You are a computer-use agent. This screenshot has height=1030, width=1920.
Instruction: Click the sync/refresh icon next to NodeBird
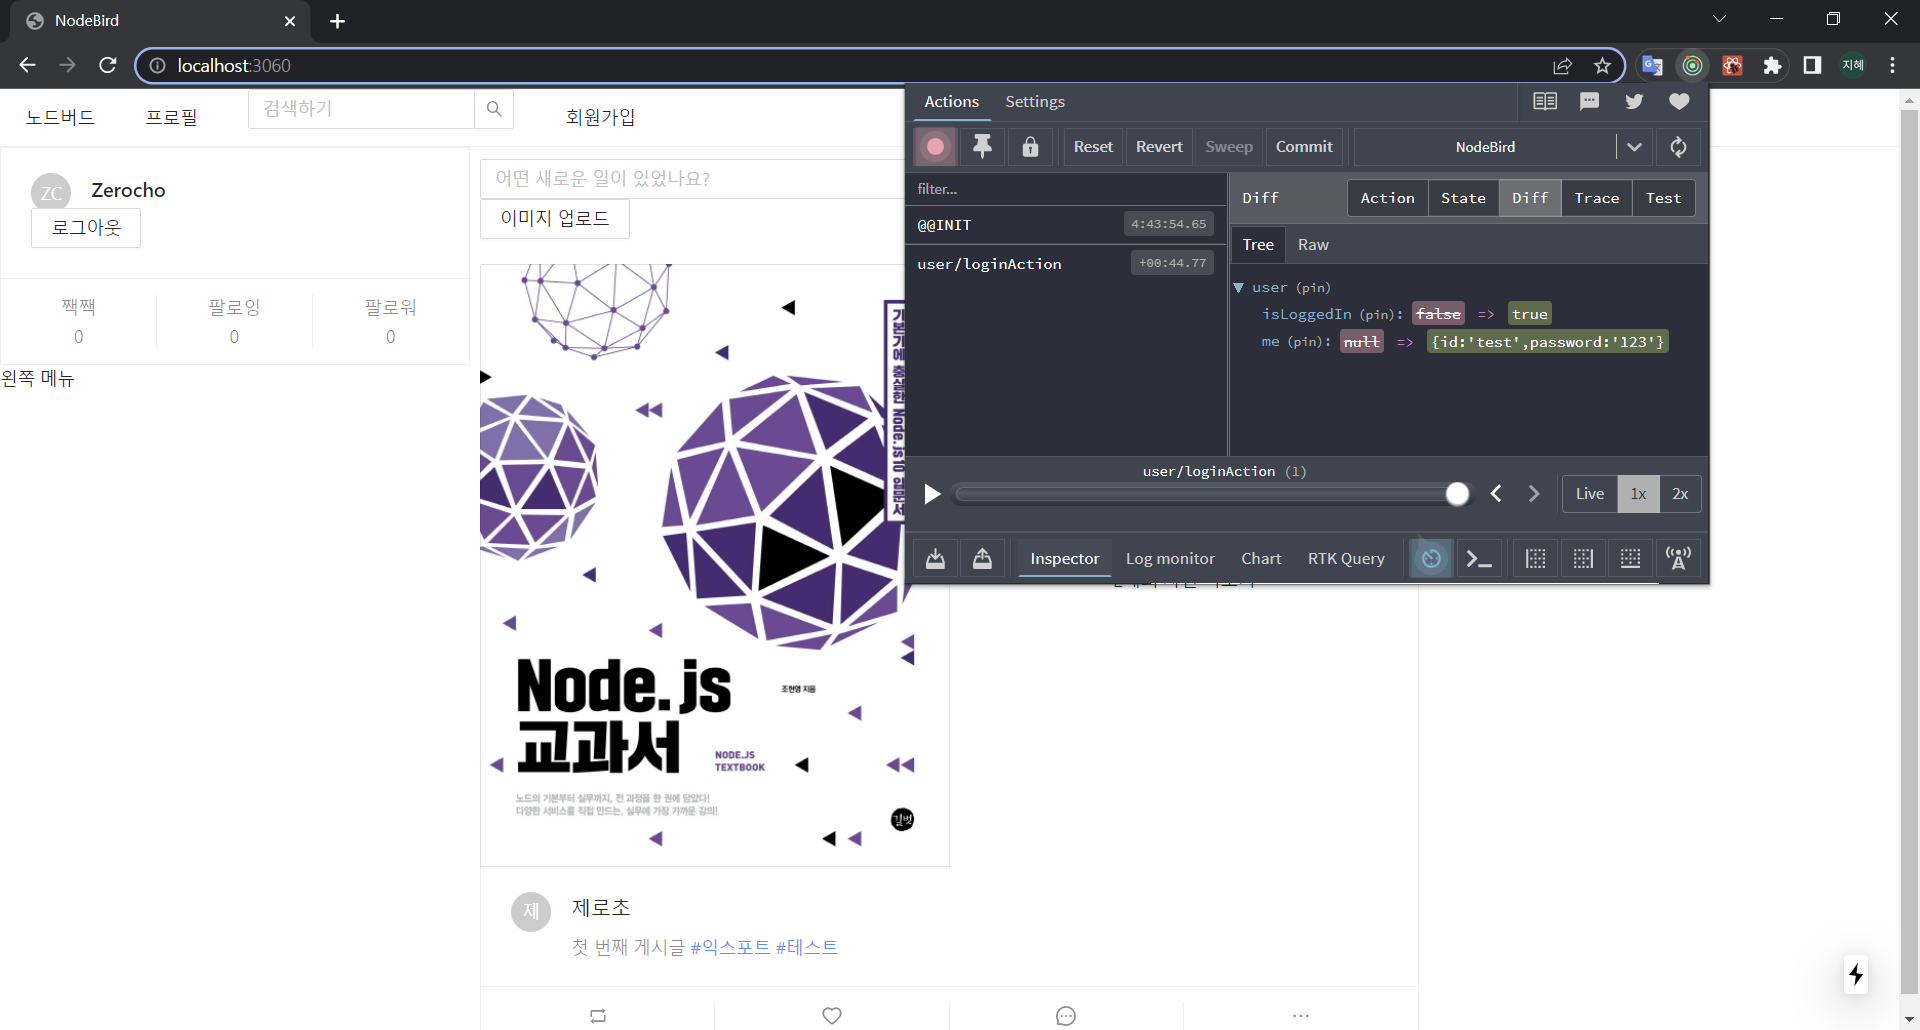pyautogui.click(x=1678, y=147)
